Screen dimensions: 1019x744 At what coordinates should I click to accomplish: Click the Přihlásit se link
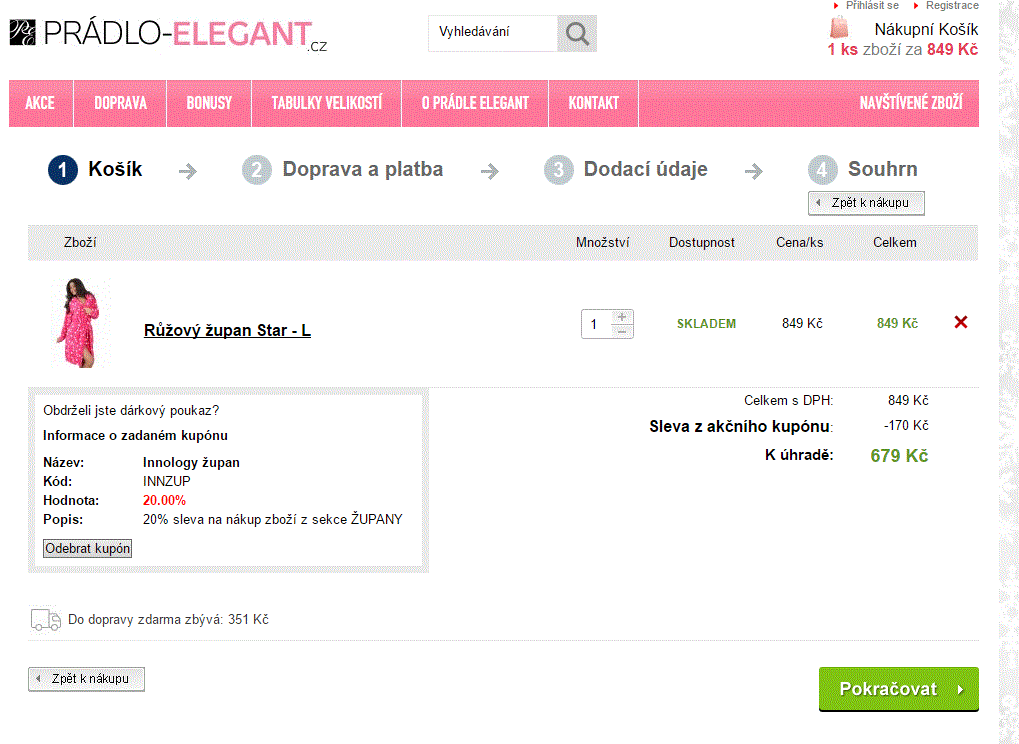(872, 5)
